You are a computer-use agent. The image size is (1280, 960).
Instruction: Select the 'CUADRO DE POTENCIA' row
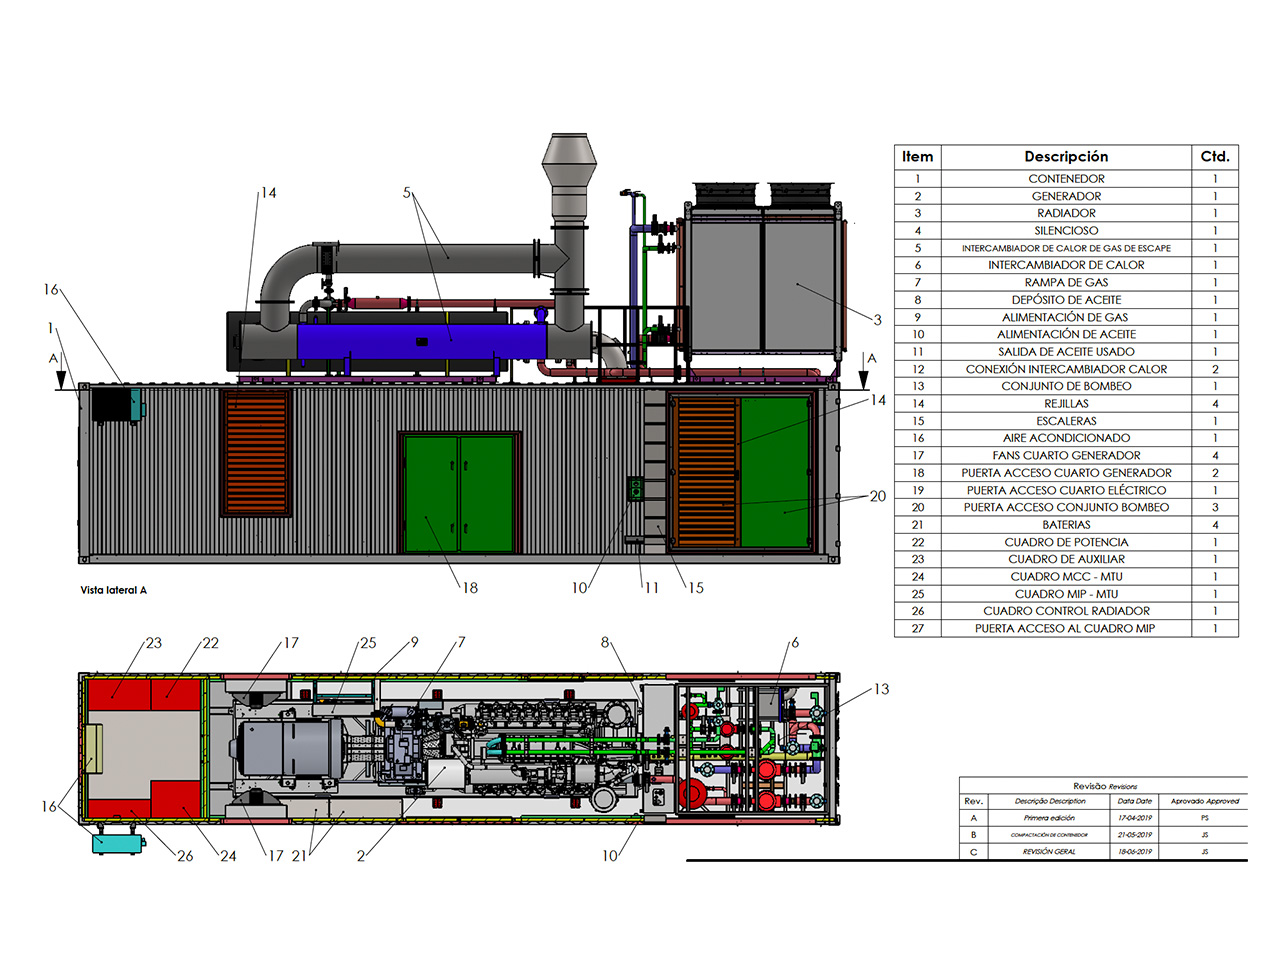tap(1066, 542)
